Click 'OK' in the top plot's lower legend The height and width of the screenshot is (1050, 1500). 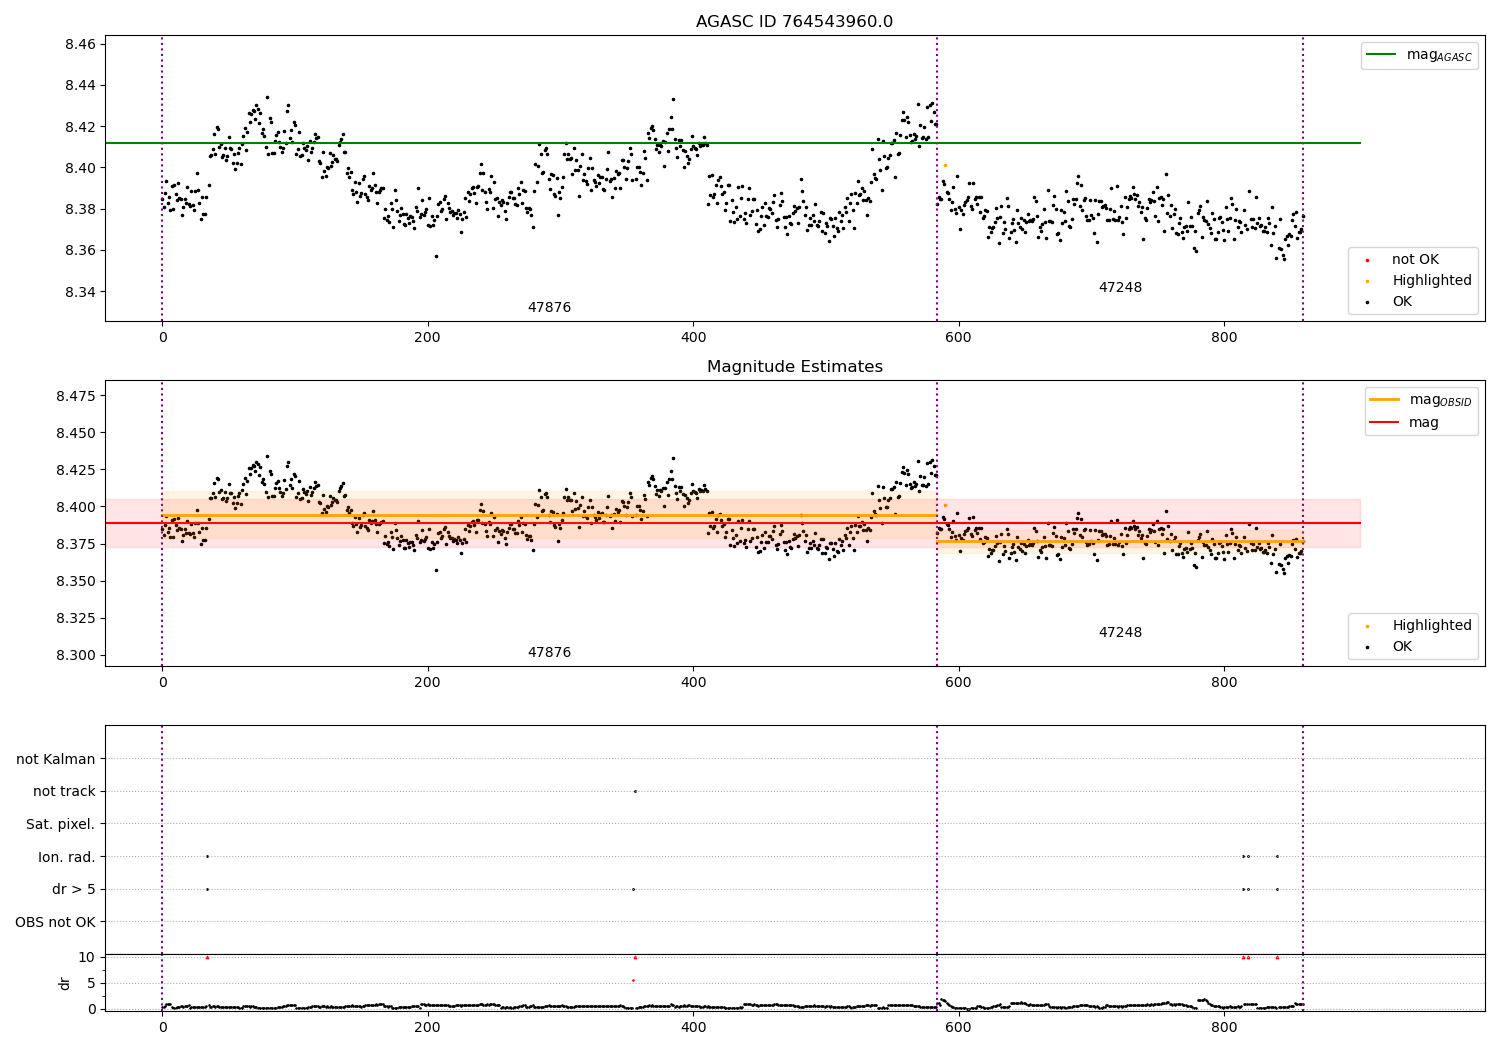coord(1402,302)
